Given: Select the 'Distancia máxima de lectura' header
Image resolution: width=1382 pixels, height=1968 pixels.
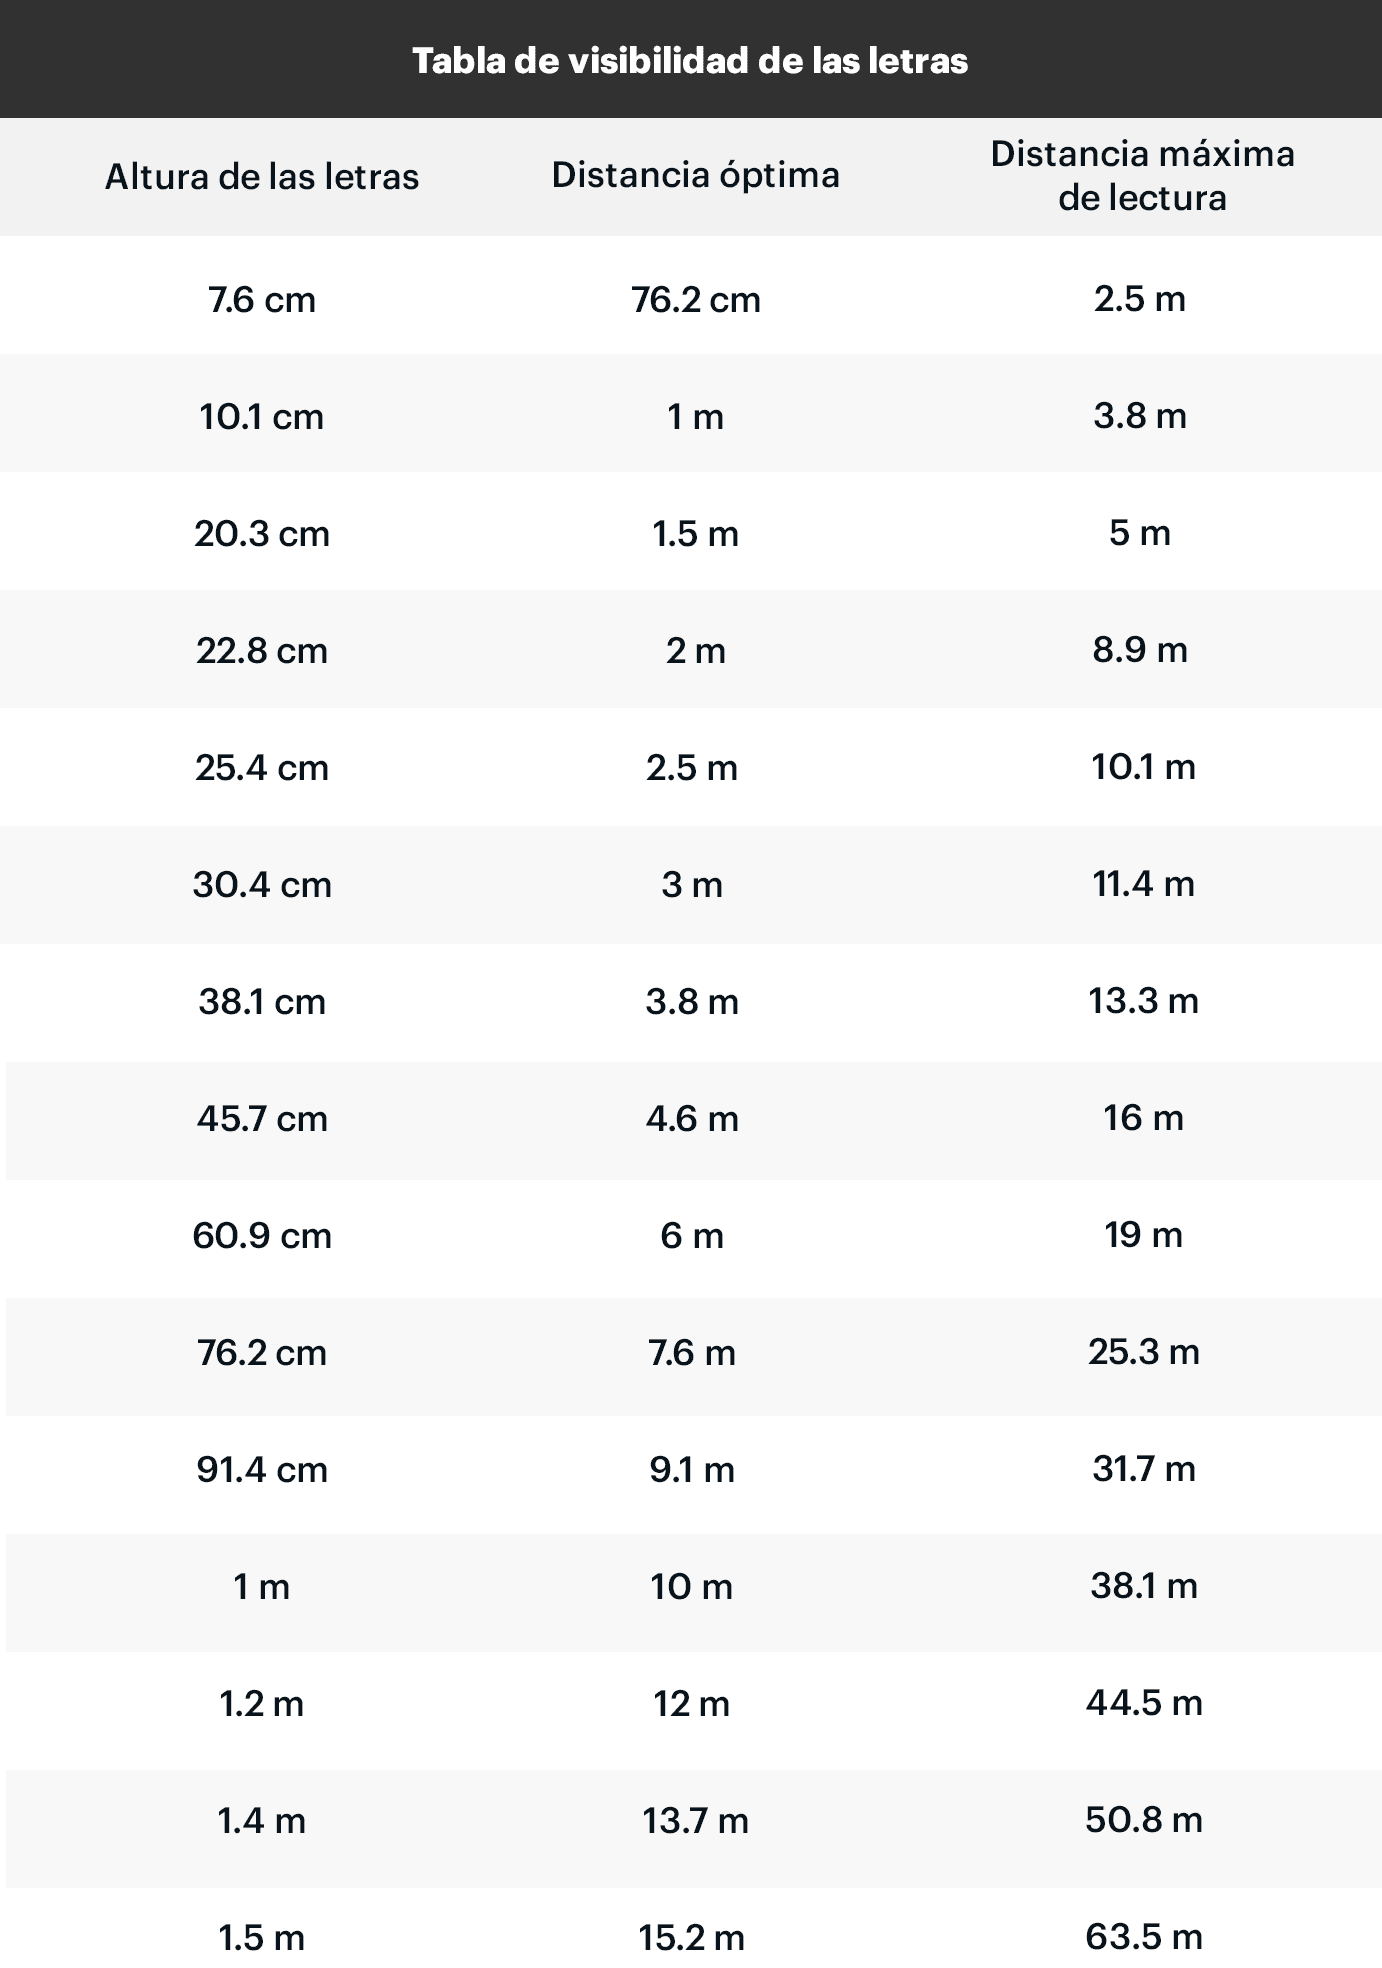Looking at the screenshot, I should tap(1142, 175).
